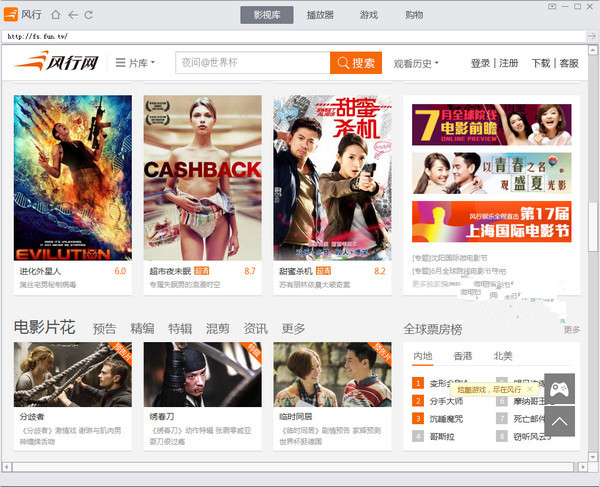The height and width of the screenshot is (487, 600).
Task: Click the 下载 download link
Action: pyautogui.click(x=540, y=63)
